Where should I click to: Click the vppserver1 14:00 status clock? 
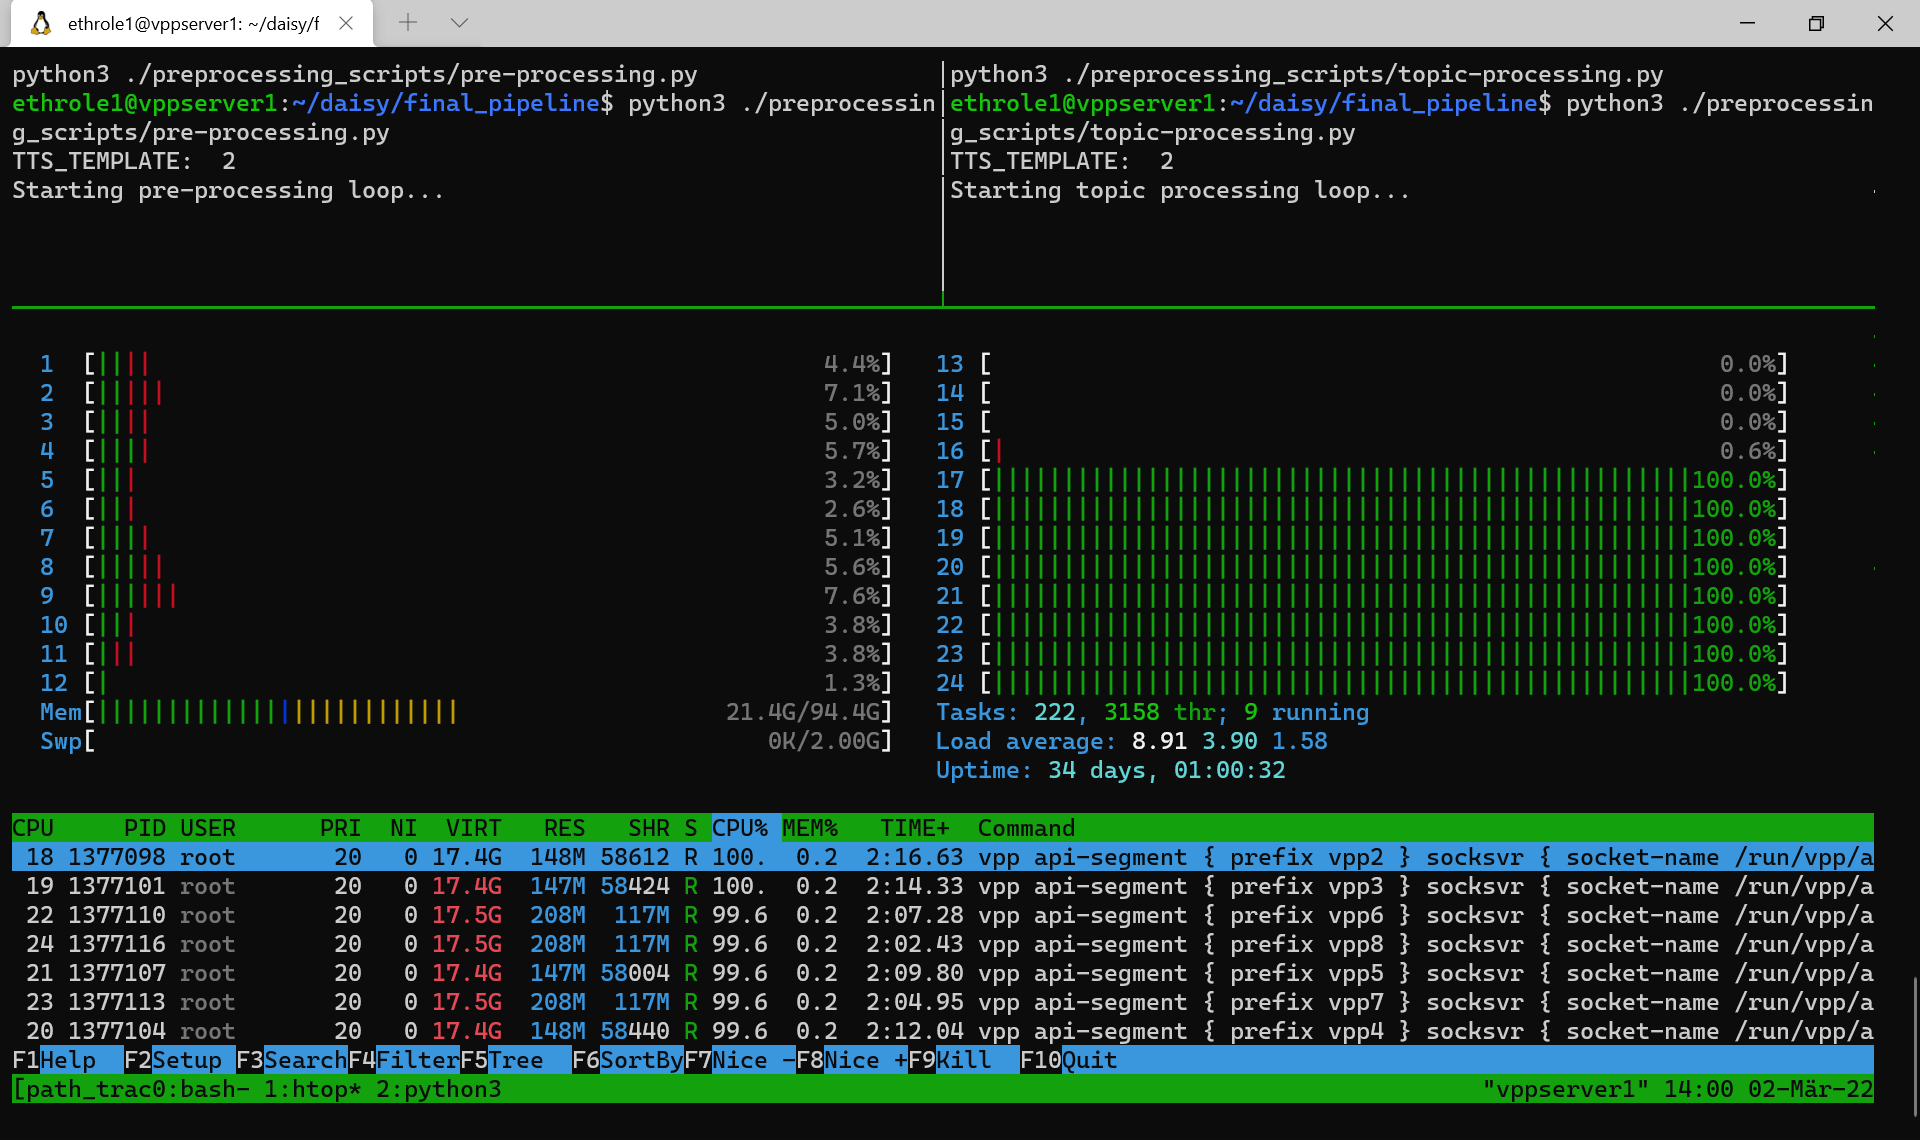1678,1089
